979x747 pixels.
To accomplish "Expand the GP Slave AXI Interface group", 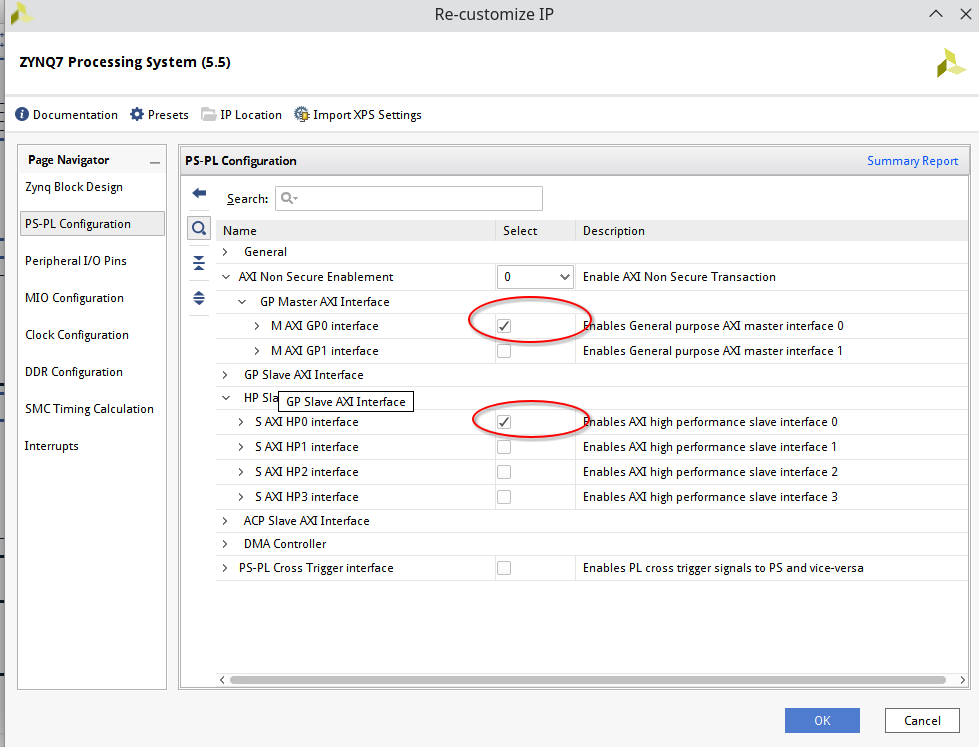I will 225,375.
